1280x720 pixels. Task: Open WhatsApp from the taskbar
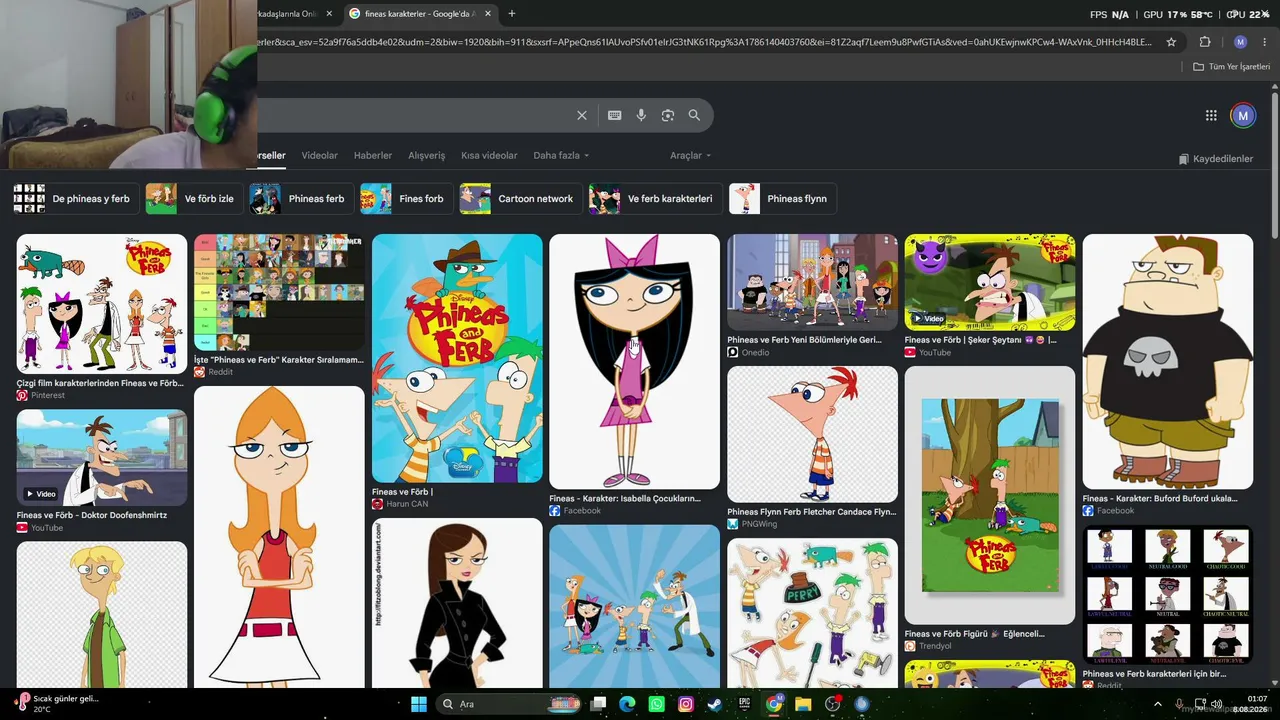tap(656, 704)
